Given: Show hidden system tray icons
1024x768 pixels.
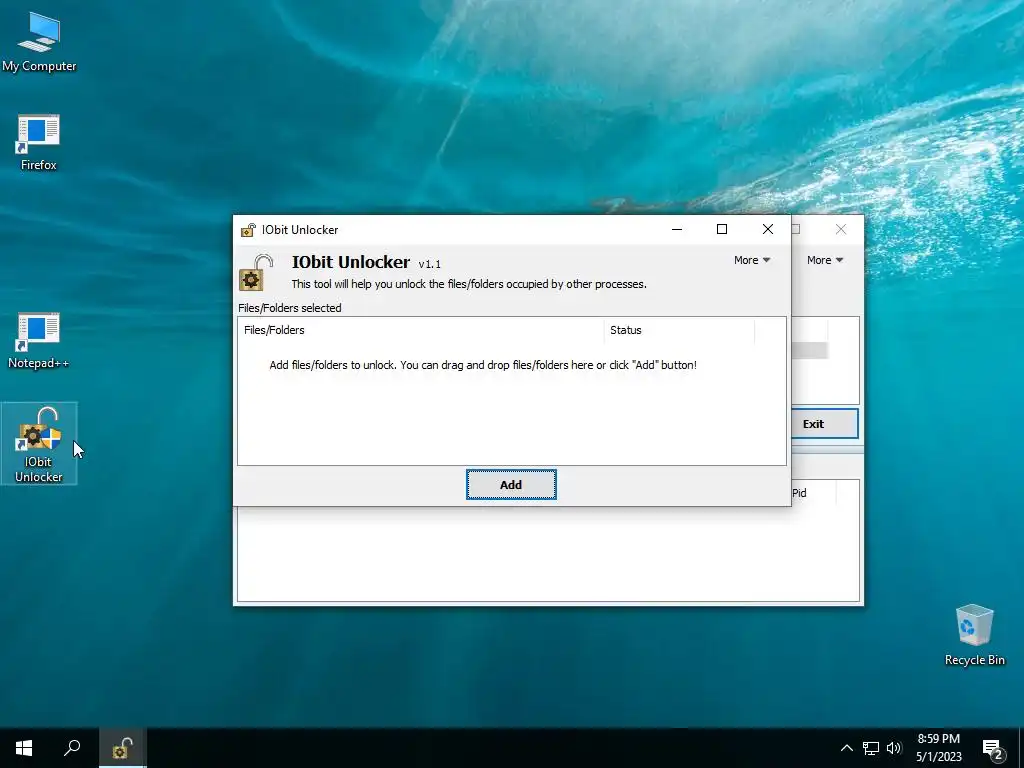Looking at the screenshot, I should (846, 748).
